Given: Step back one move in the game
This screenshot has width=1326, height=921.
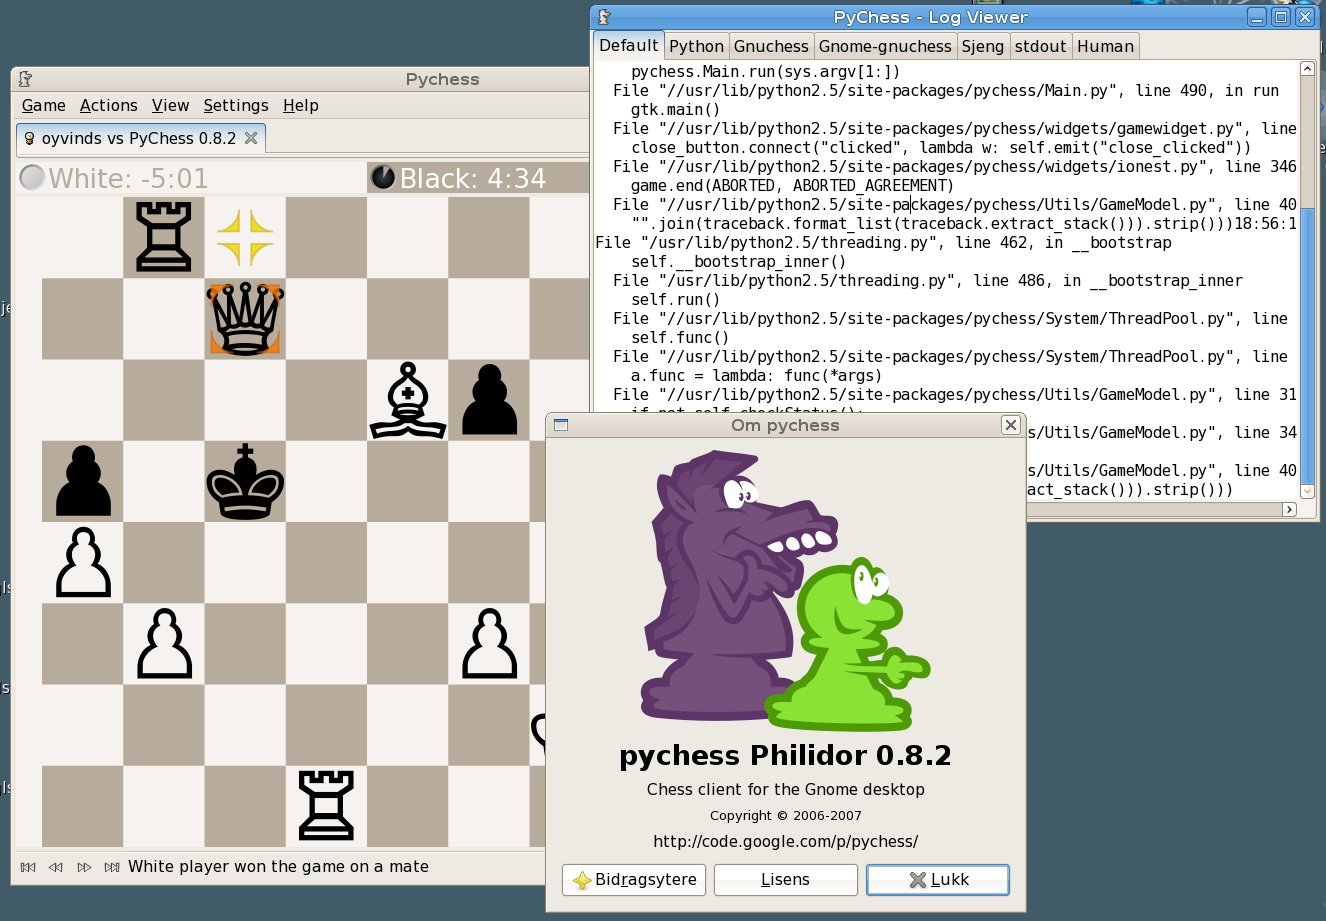Looking at the screenshot, I should click(x=56, y=867).
